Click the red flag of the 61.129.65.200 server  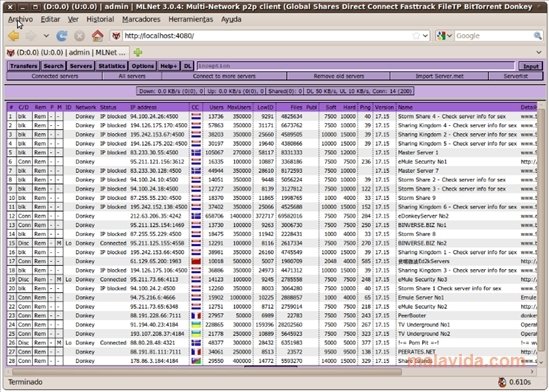(x=196, y=261)
